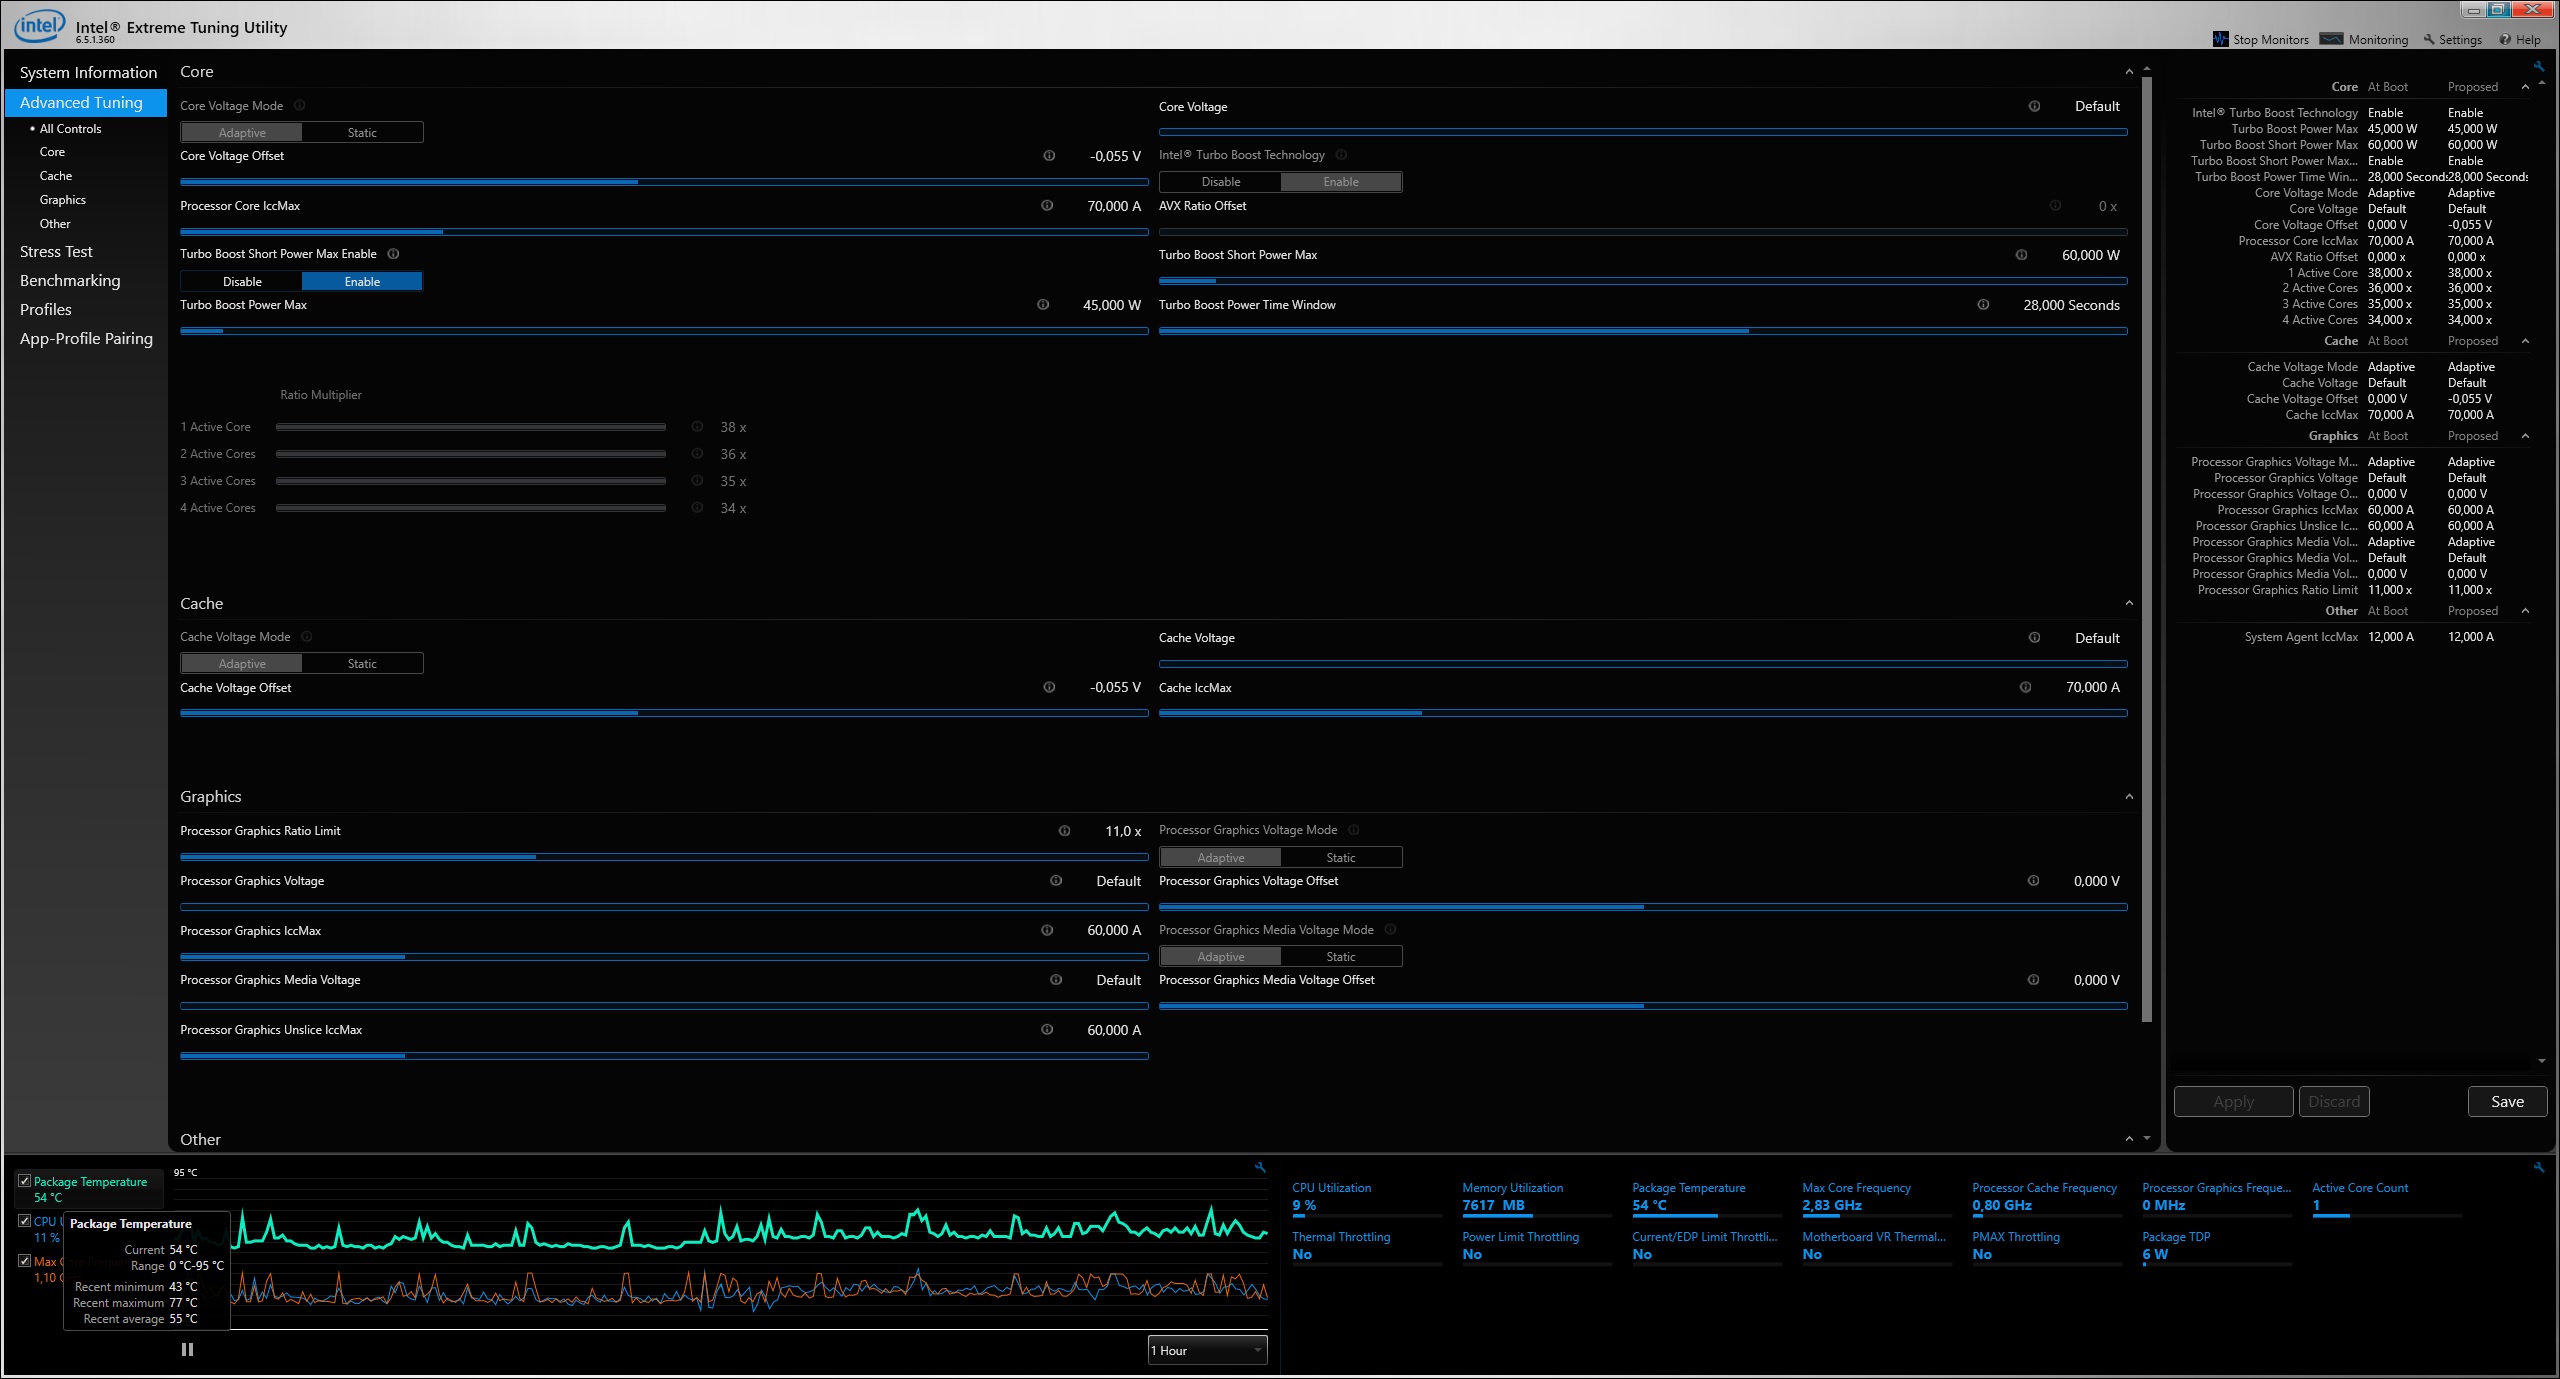The image size is (2560, 1379).
Task: Click the info icon beside Core Voltage Offset
Action: click(1049, 156)
